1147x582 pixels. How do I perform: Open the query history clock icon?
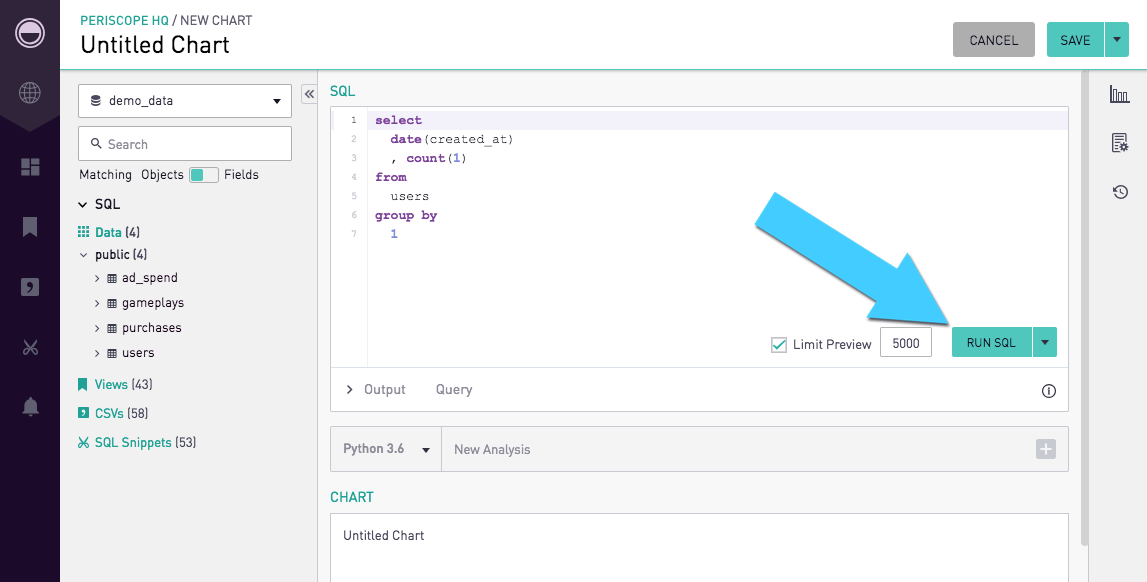coord(1120,192)
